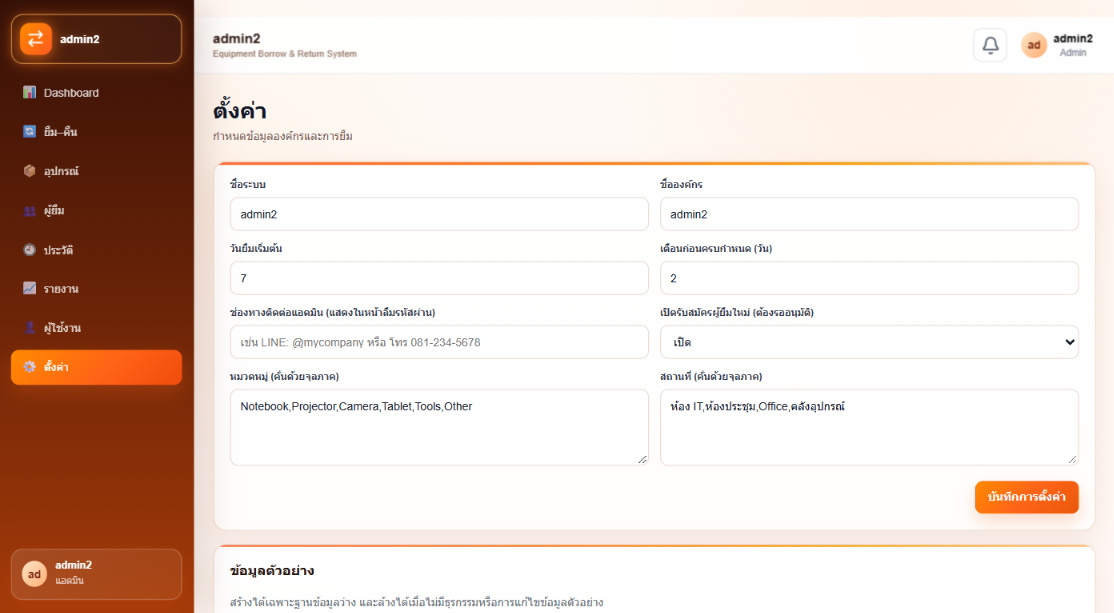
Task: Select ผู้ยืม in the sidebar
Action: (97, 210)
